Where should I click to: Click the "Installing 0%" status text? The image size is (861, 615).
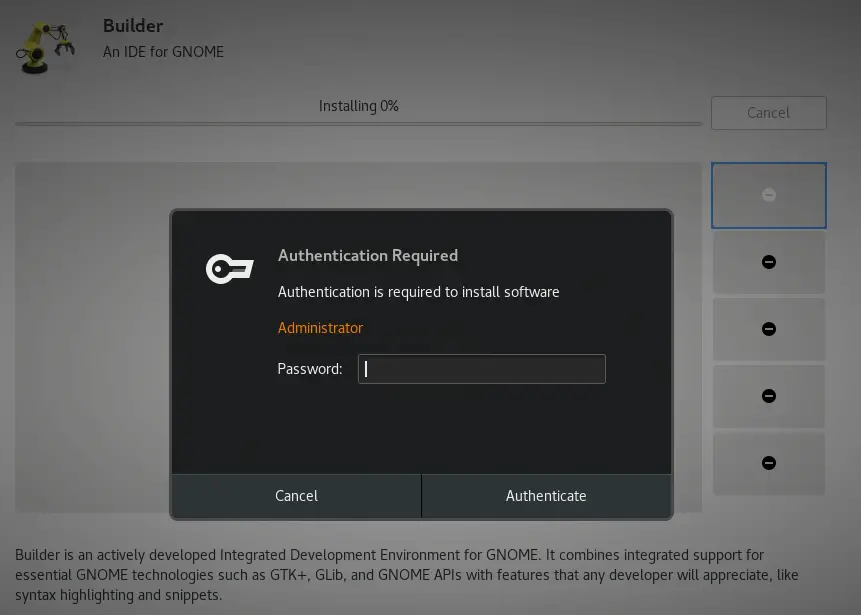359,106
